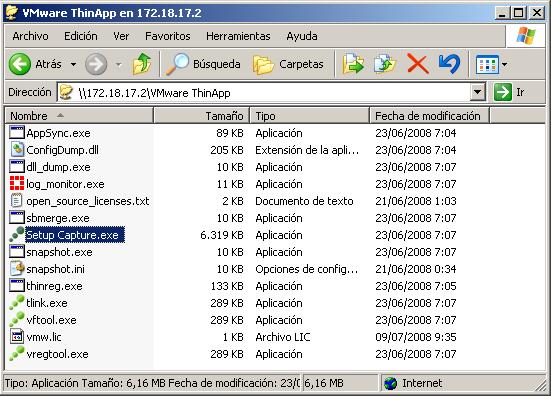Open the Favoritos menu

[x=168, y=36]
